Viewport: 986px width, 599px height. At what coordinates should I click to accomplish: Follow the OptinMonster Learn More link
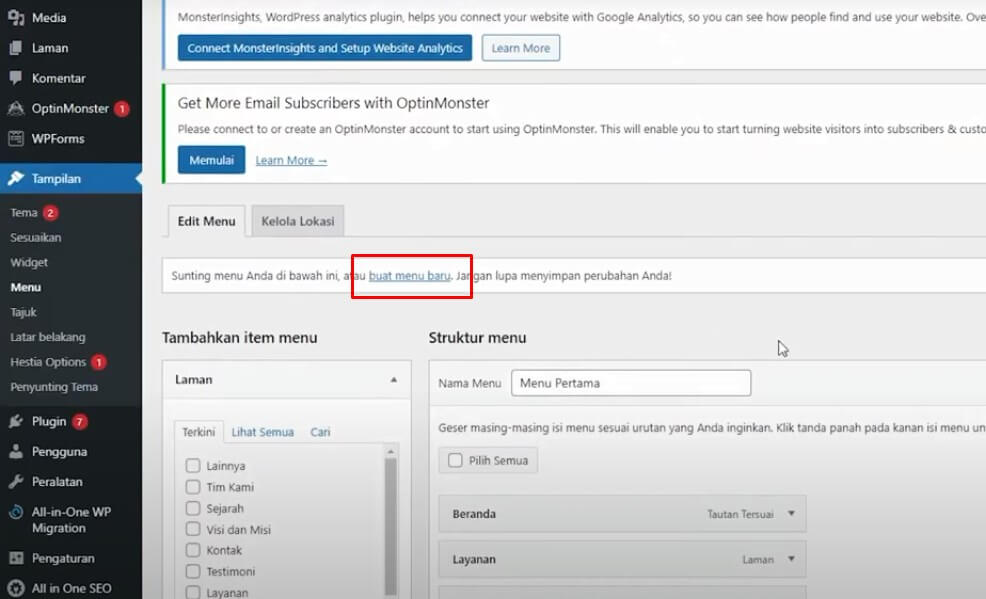pos(291,161)
